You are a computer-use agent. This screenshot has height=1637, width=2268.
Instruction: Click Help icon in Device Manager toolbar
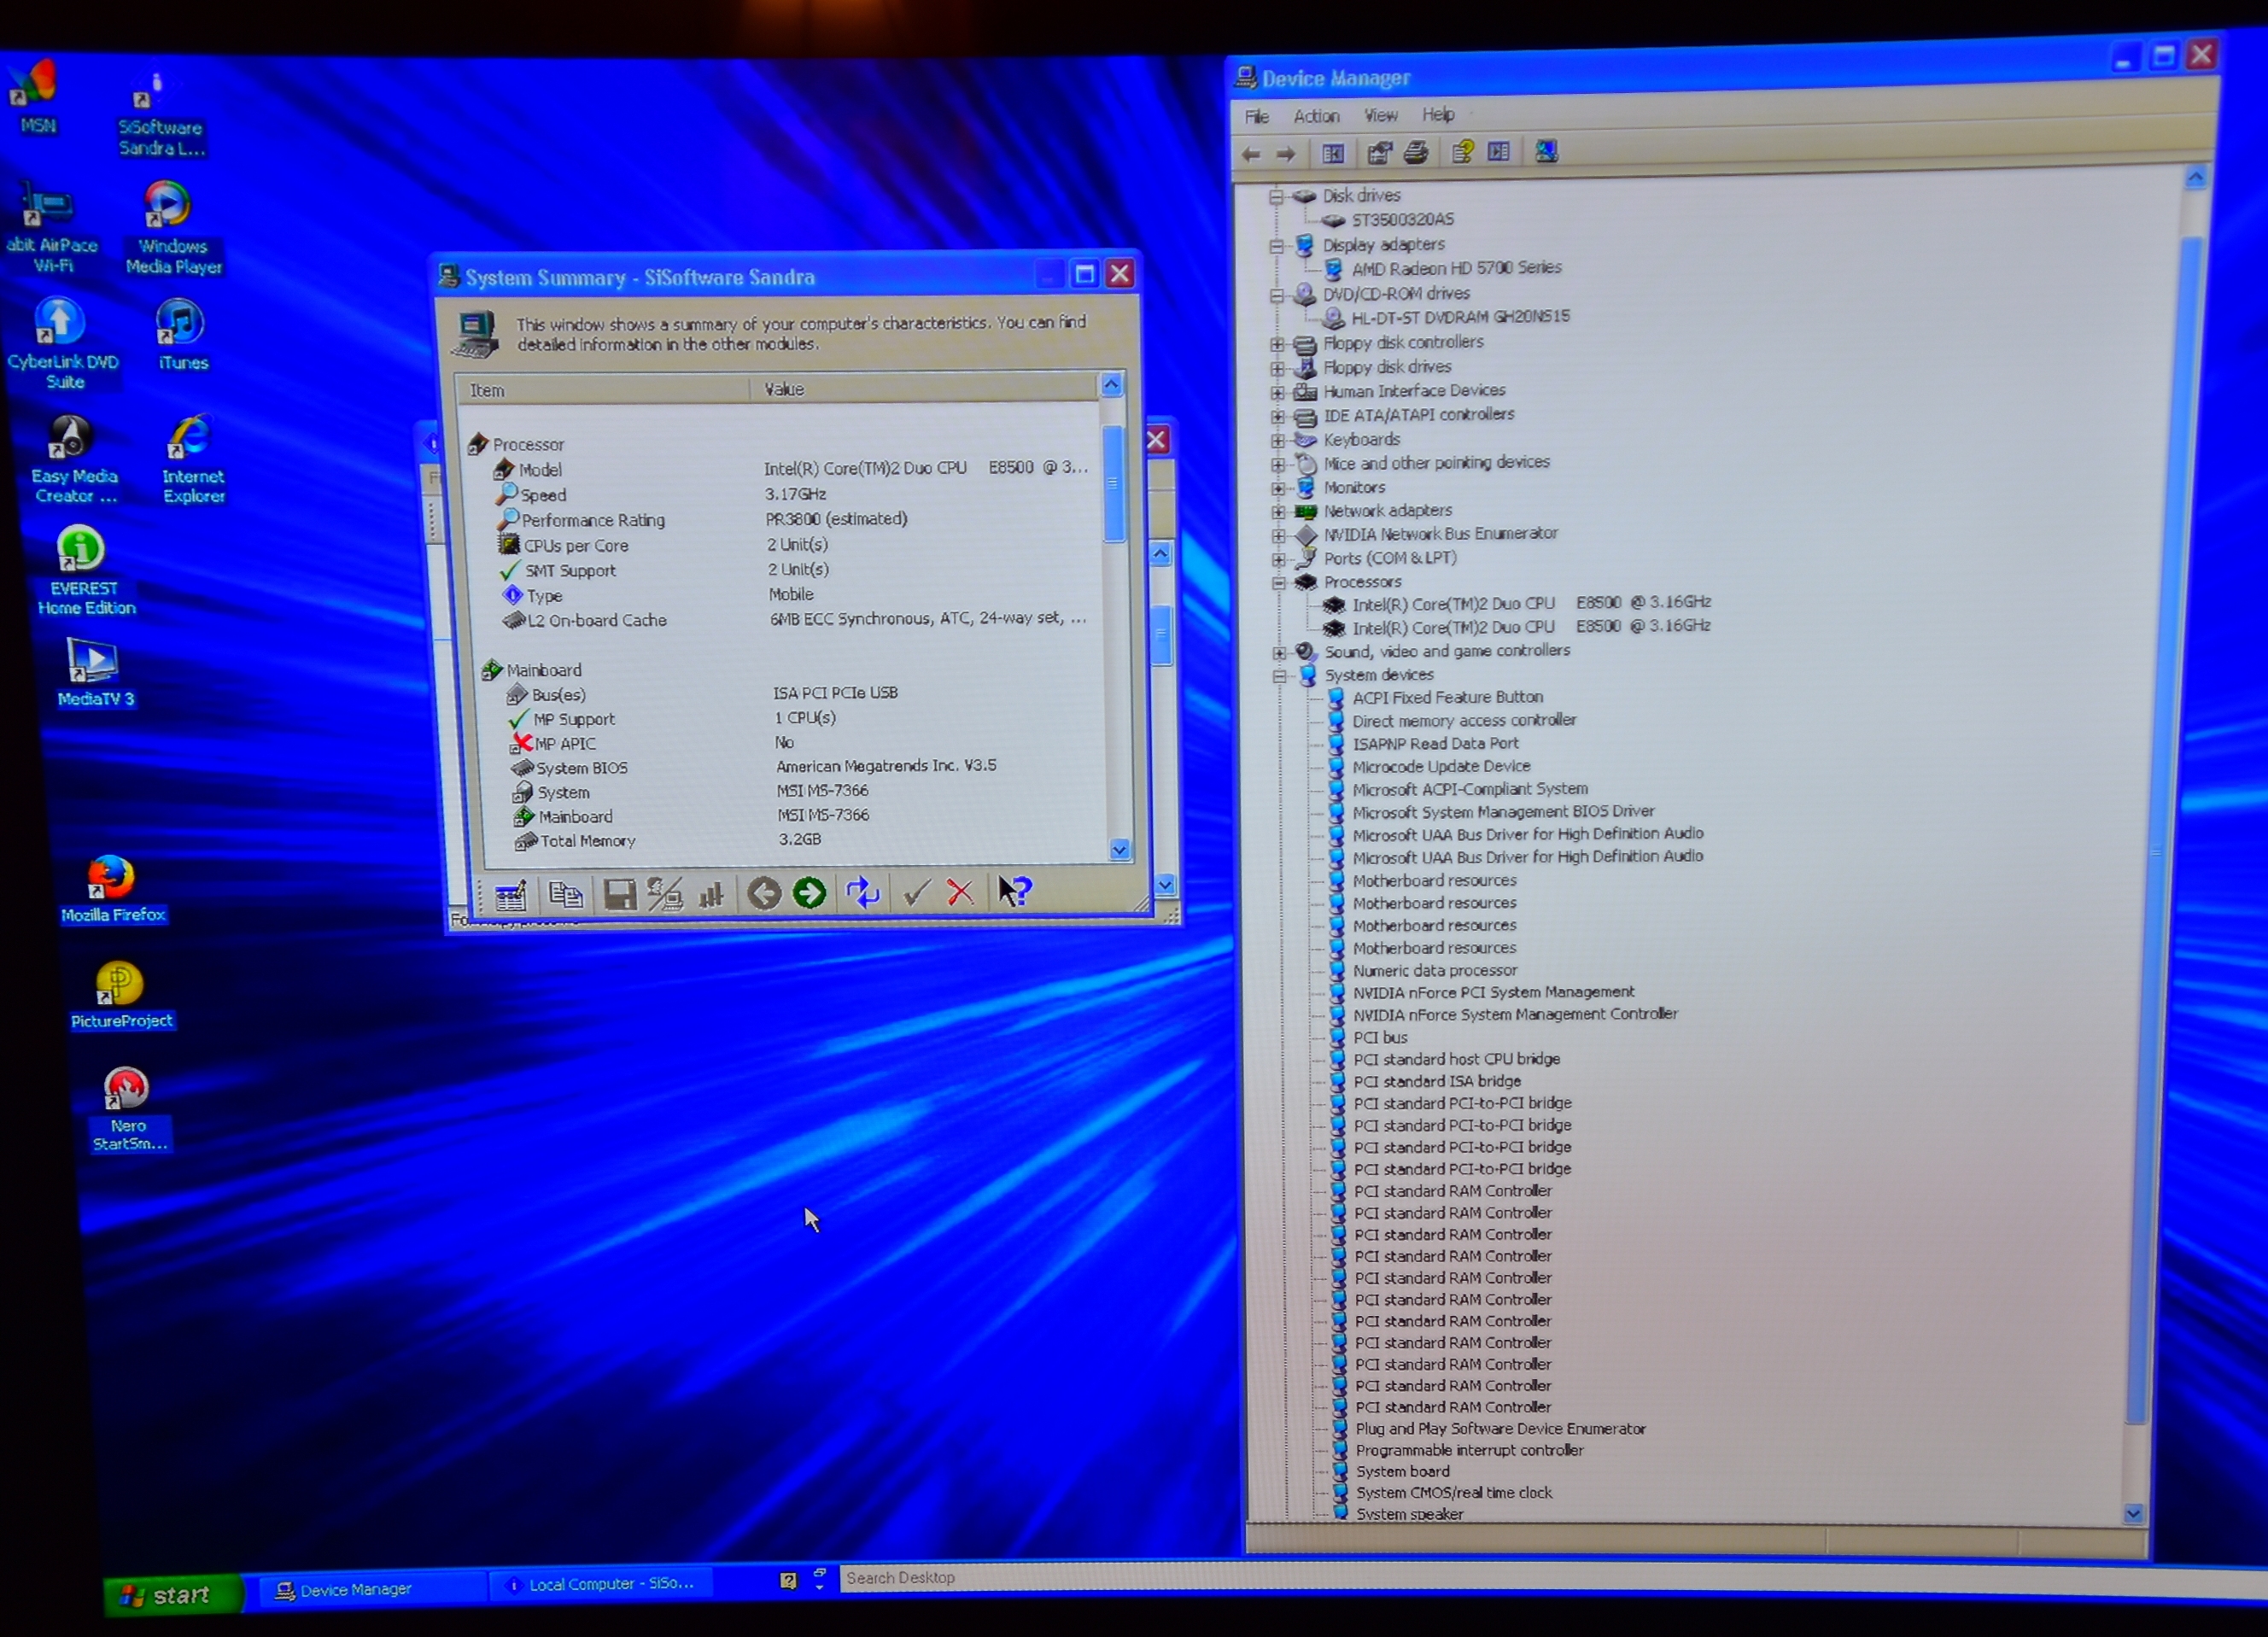coord(1462,152)
